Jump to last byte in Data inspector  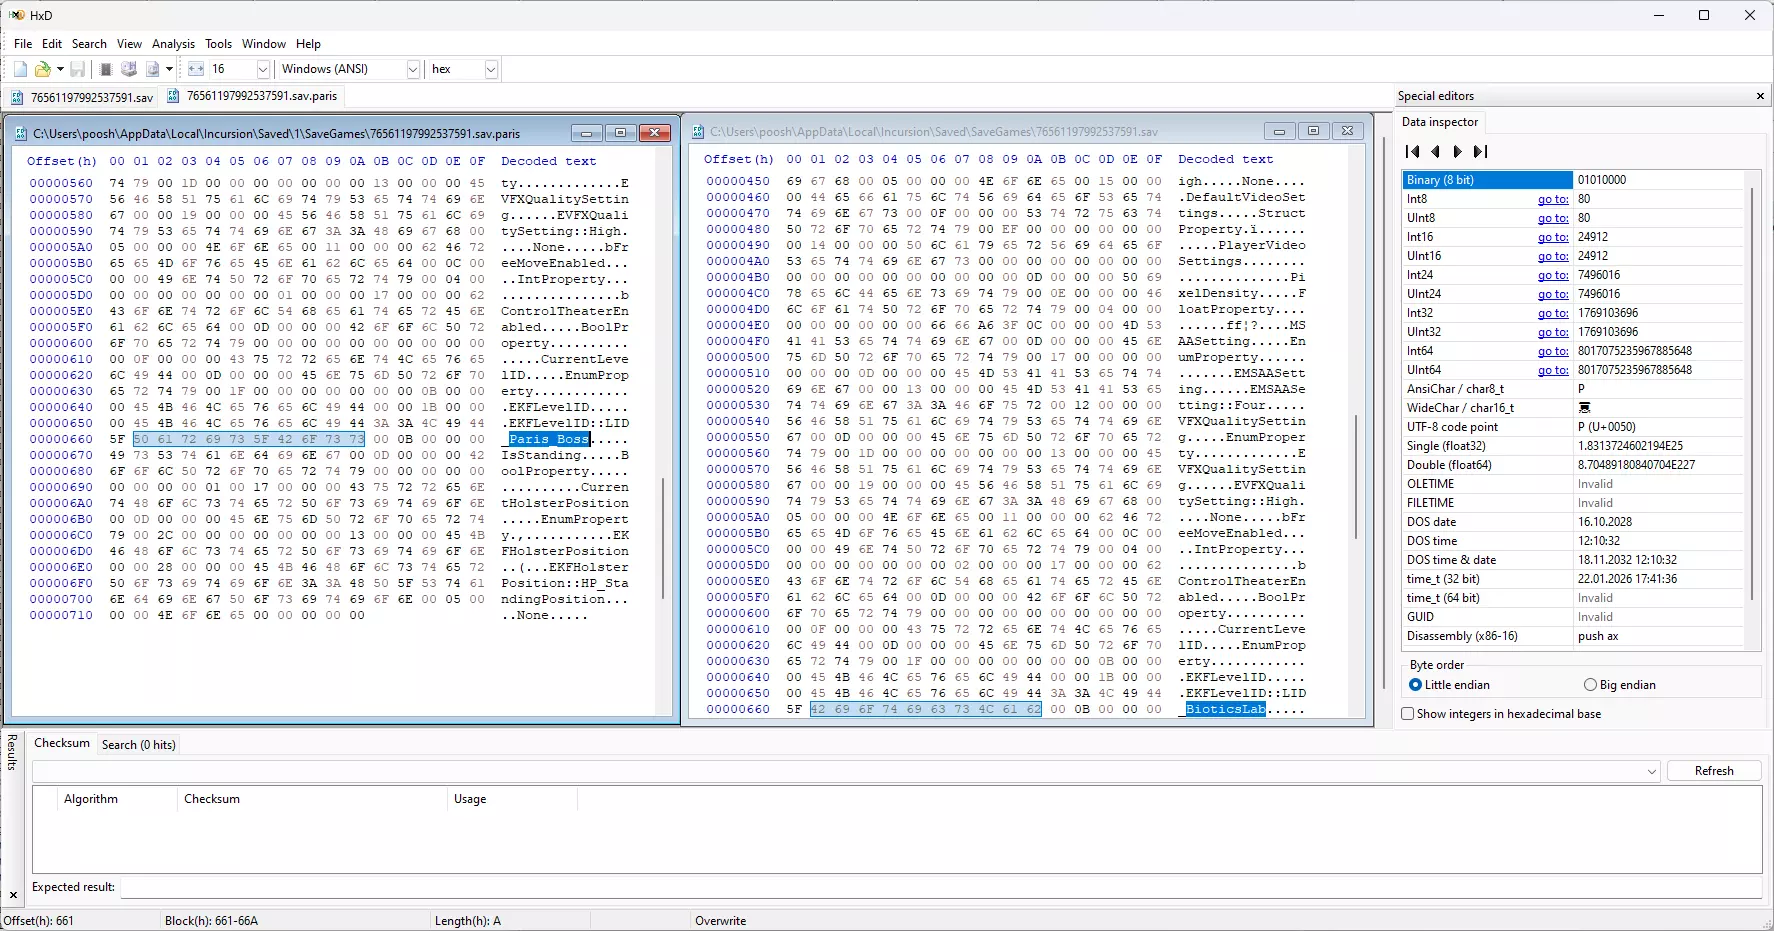pos(1481,152)
